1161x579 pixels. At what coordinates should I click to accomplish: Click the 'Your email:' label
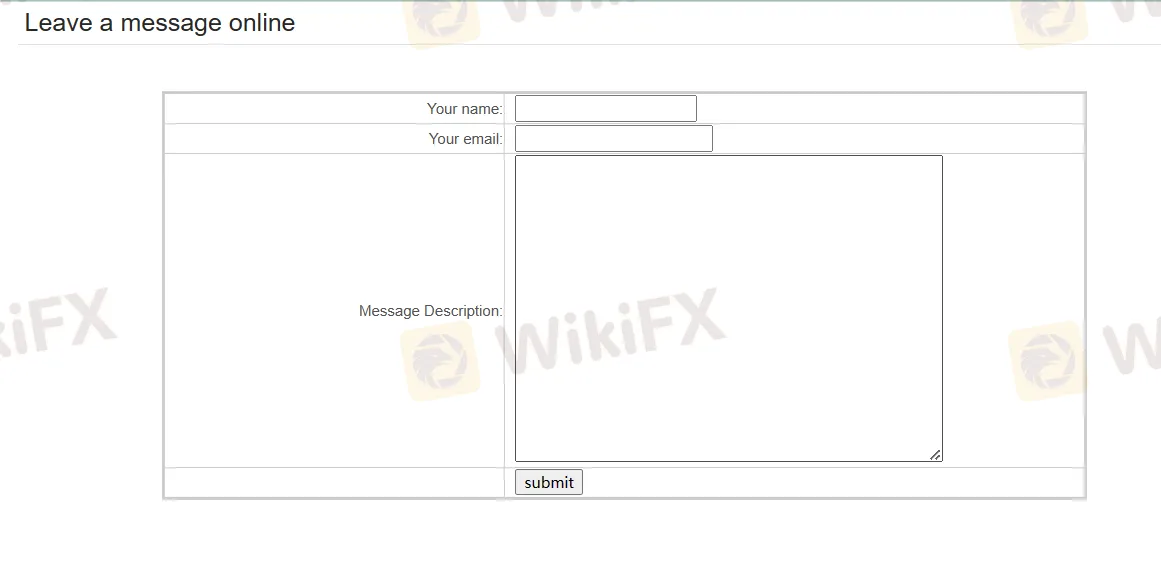(465, 139)
